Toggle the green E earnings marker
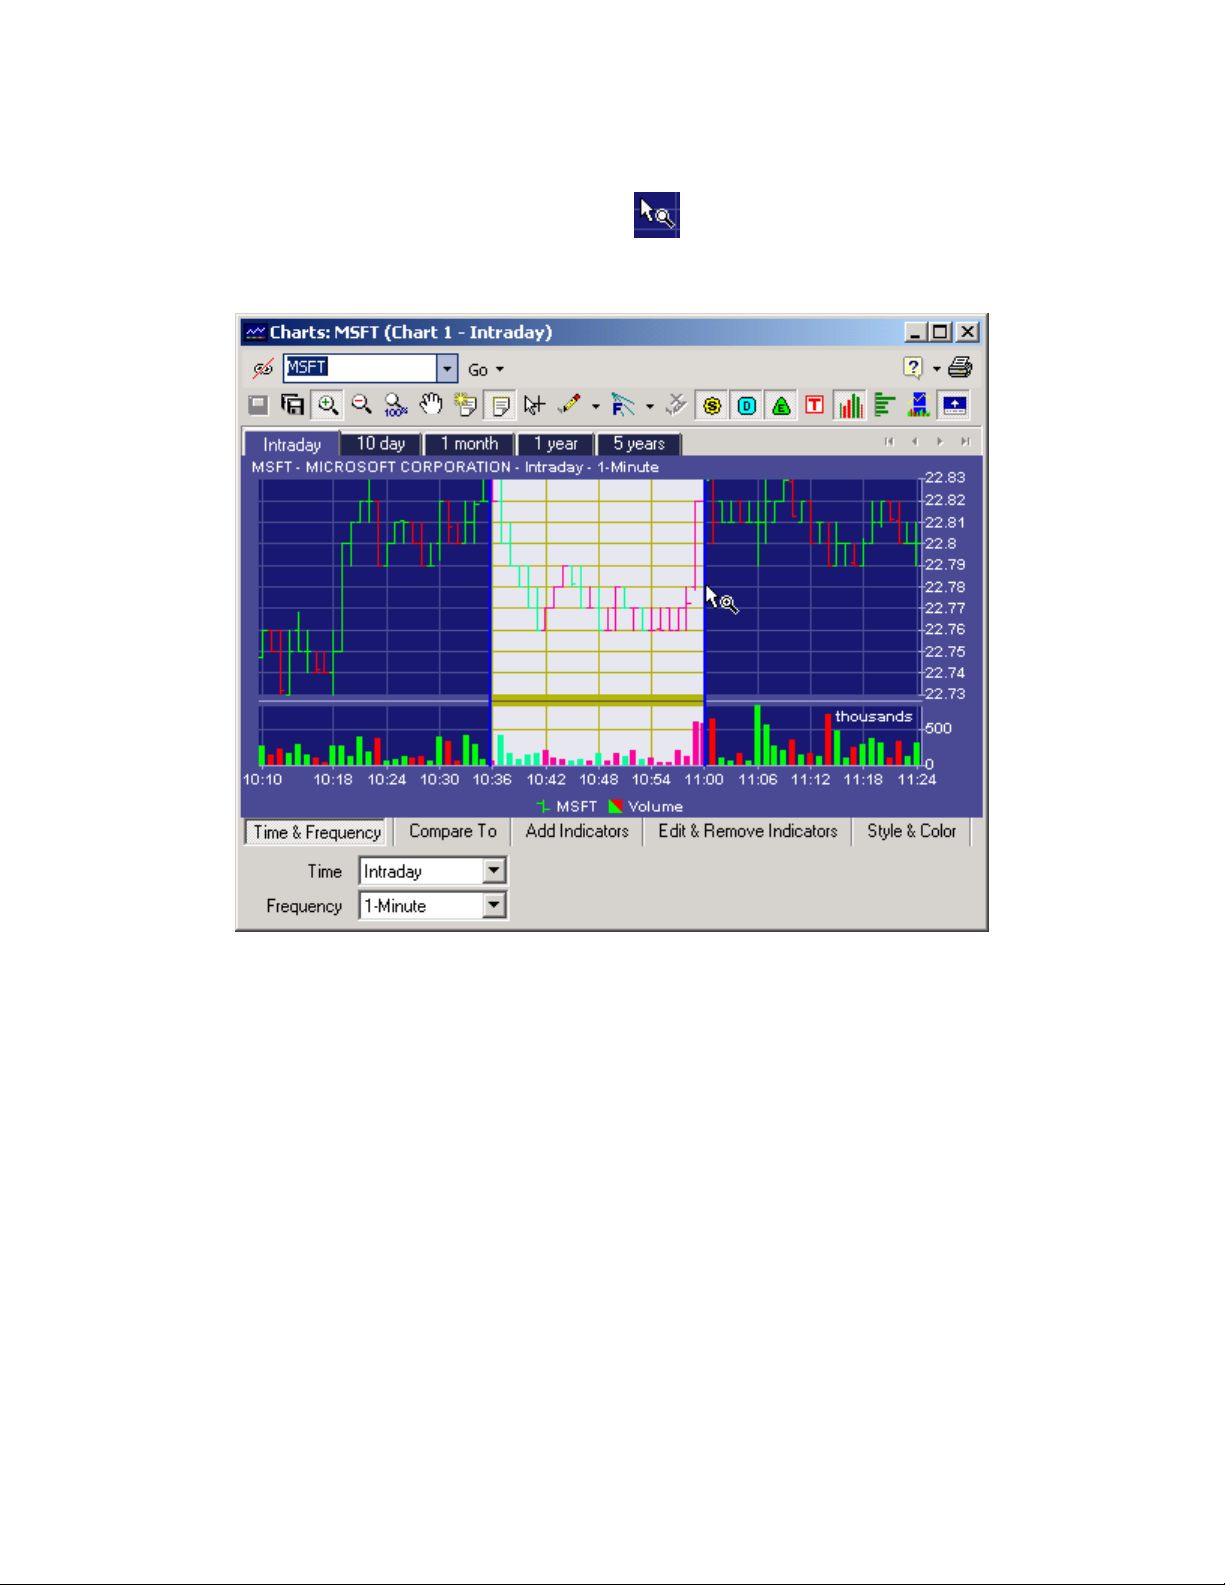 point(781,405)
